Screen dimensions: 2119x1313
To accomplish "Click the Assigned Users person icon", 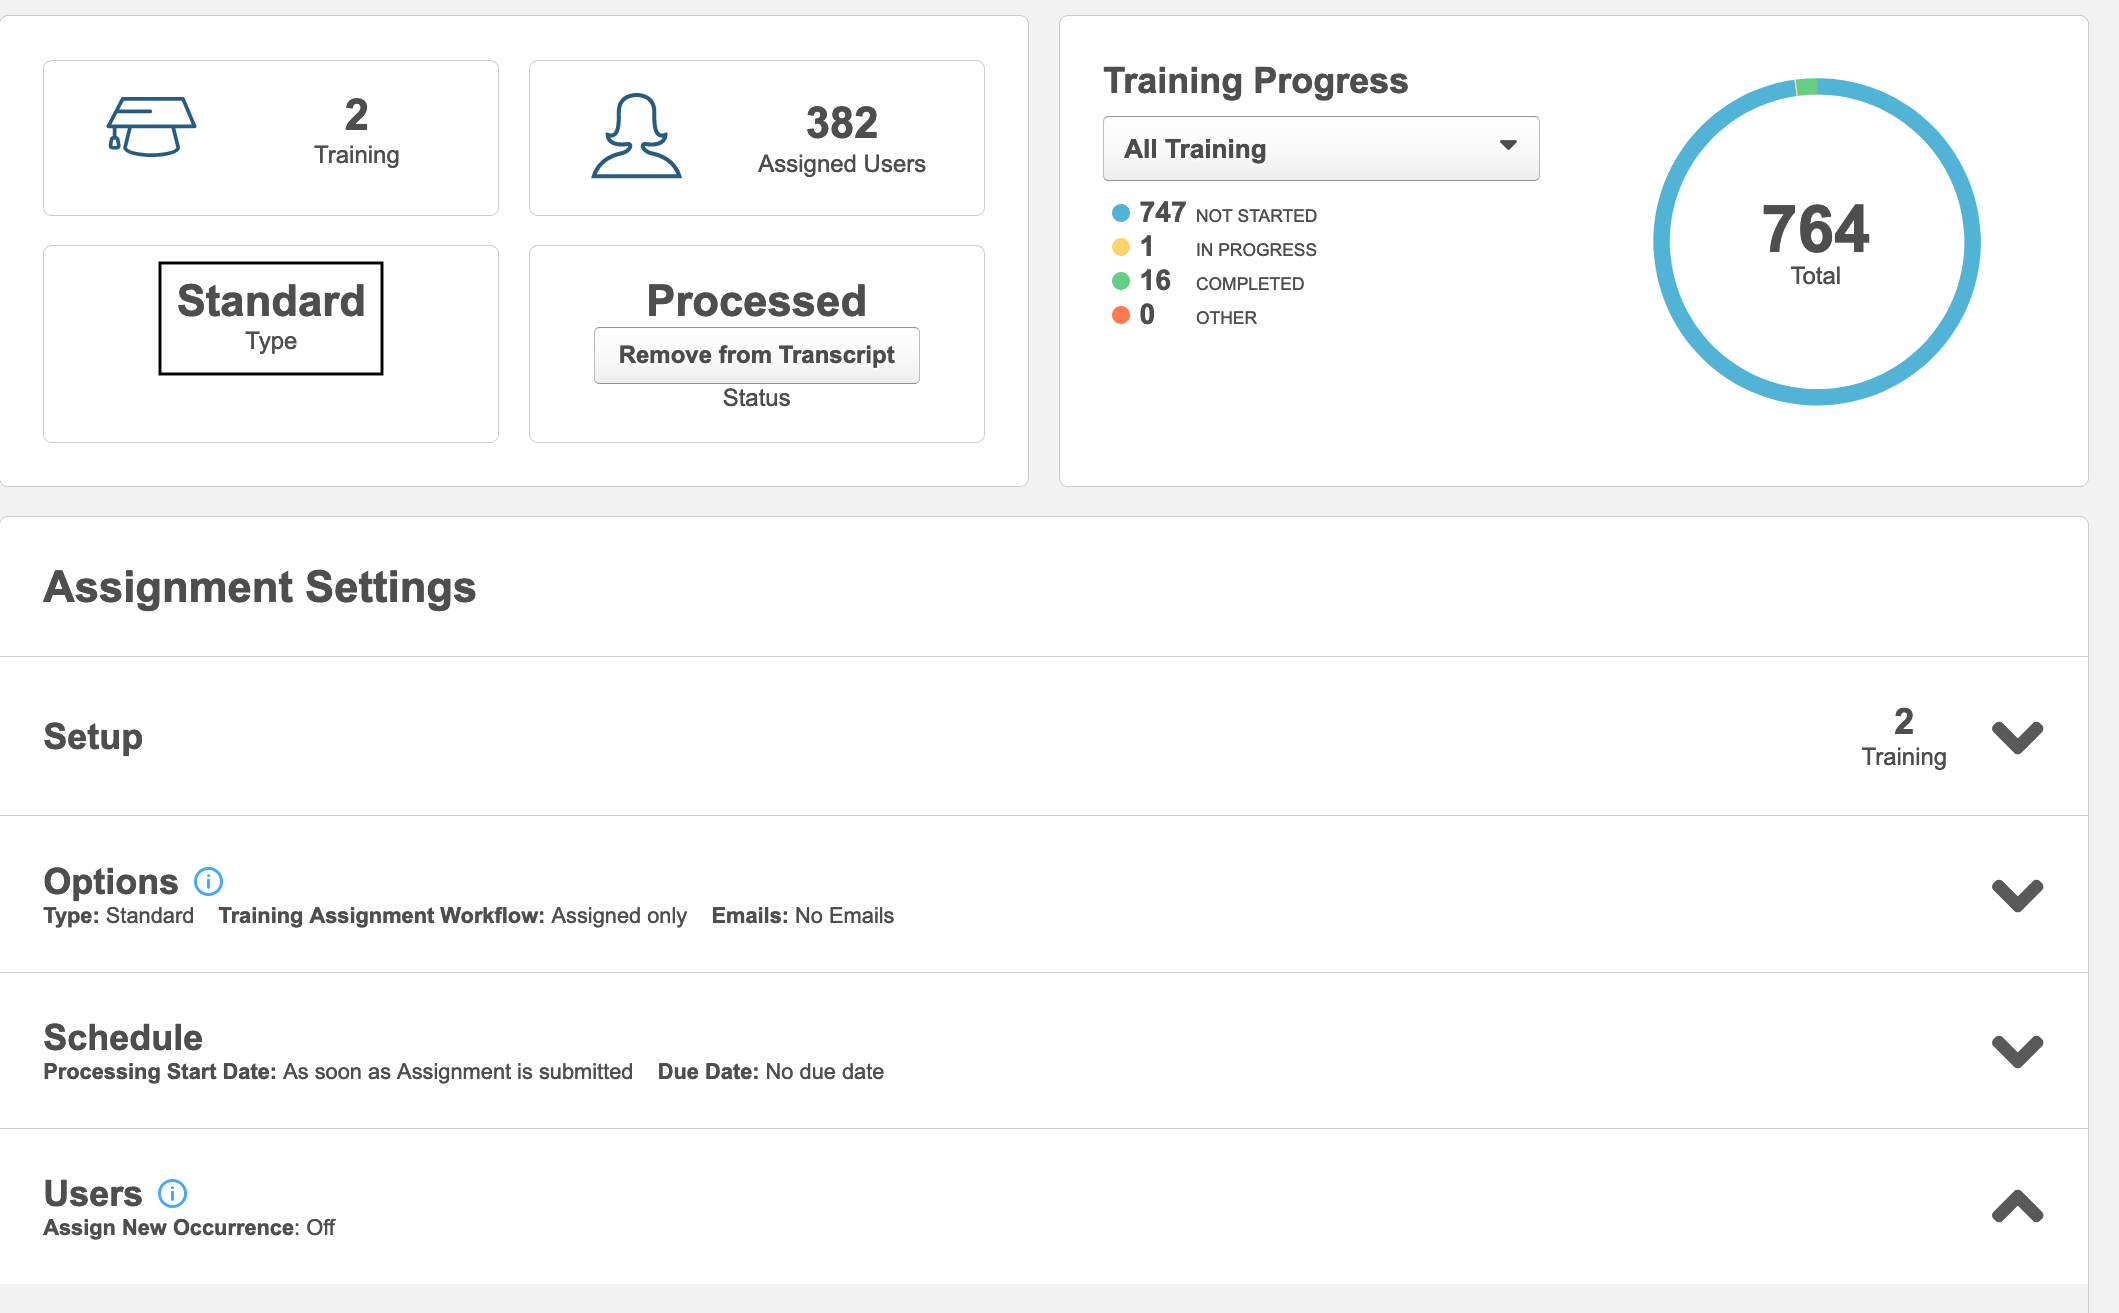I will 638,137.
